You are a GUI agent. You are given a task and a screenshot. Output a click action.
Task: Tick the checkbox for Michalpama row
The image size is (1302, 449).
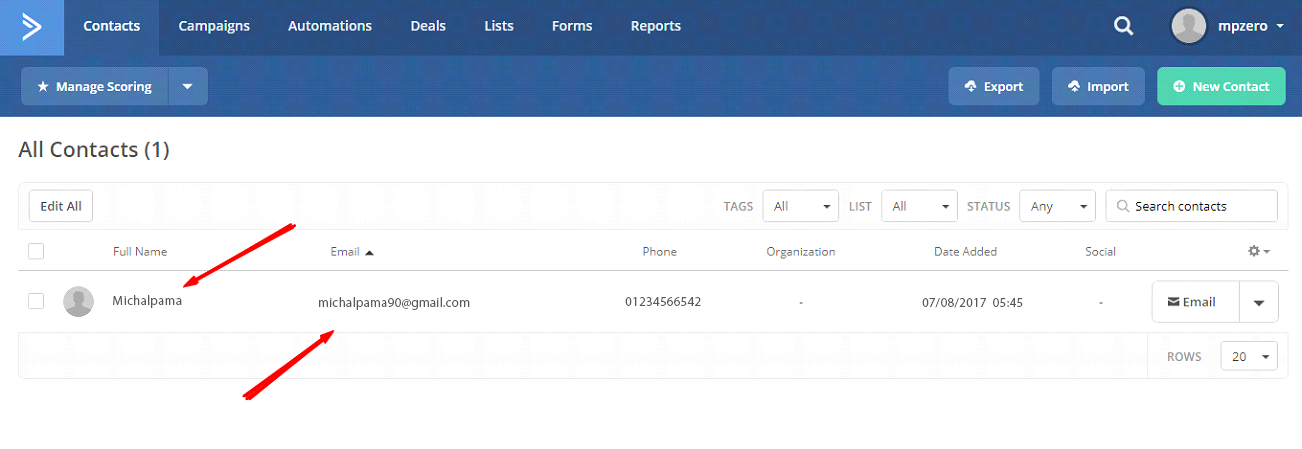36,301
